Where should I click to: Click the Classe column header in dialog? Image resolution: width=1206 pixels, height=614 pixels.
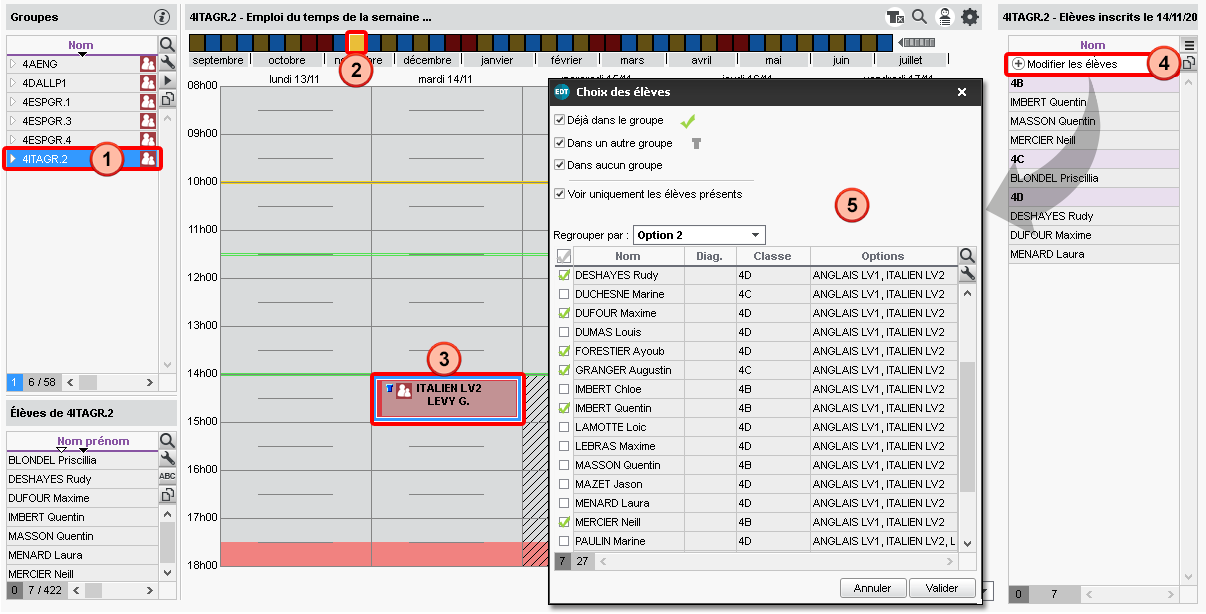point(772,256)
